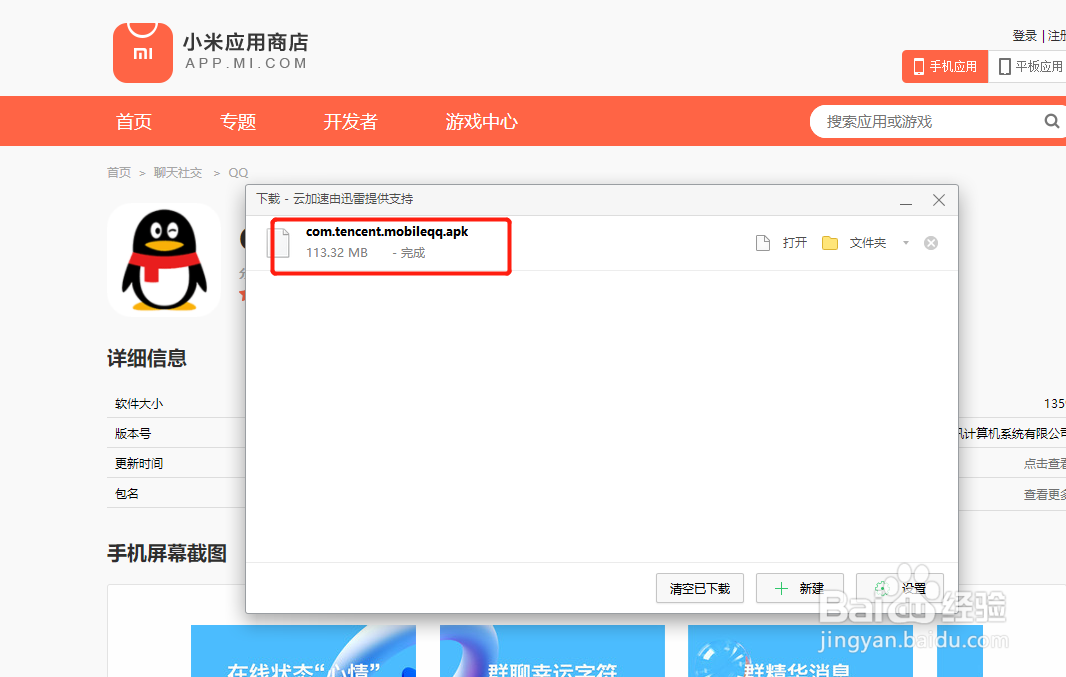
Task: Close the download dialog
Action: click(x=939, y=200)
